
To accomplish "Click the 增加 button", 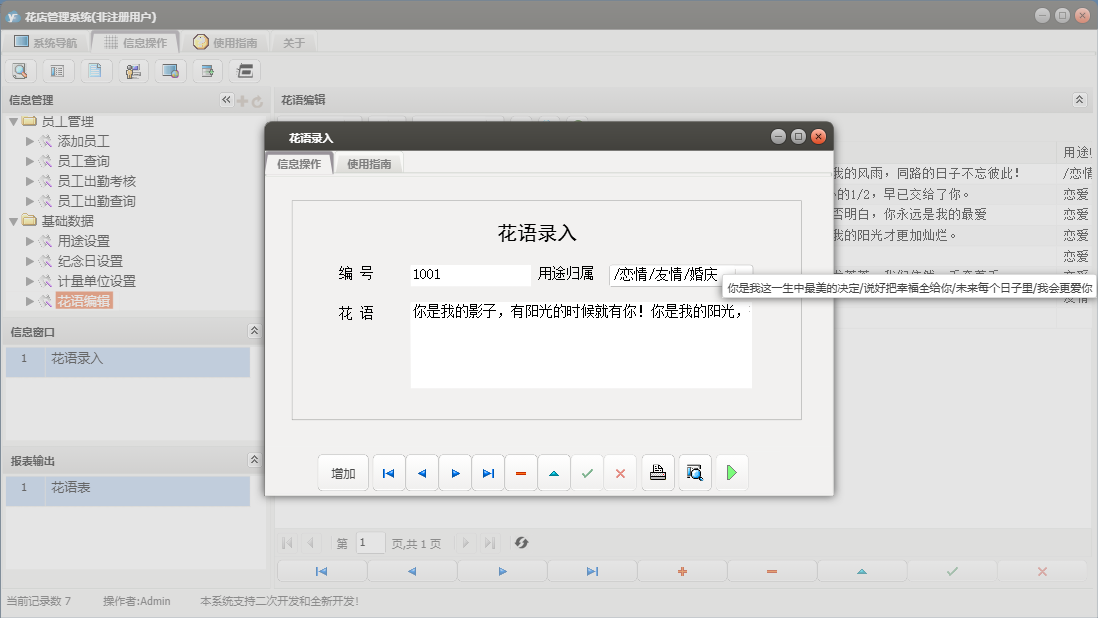I will [343, 472].
